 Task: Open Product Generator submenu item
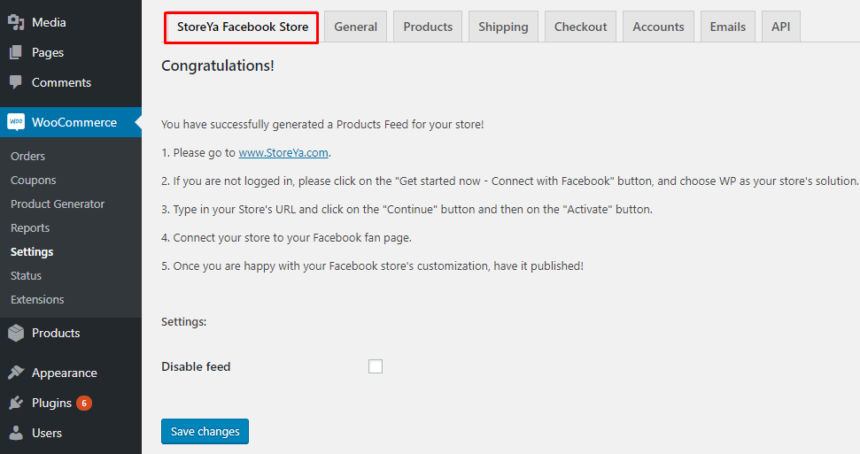pos(57,204)
